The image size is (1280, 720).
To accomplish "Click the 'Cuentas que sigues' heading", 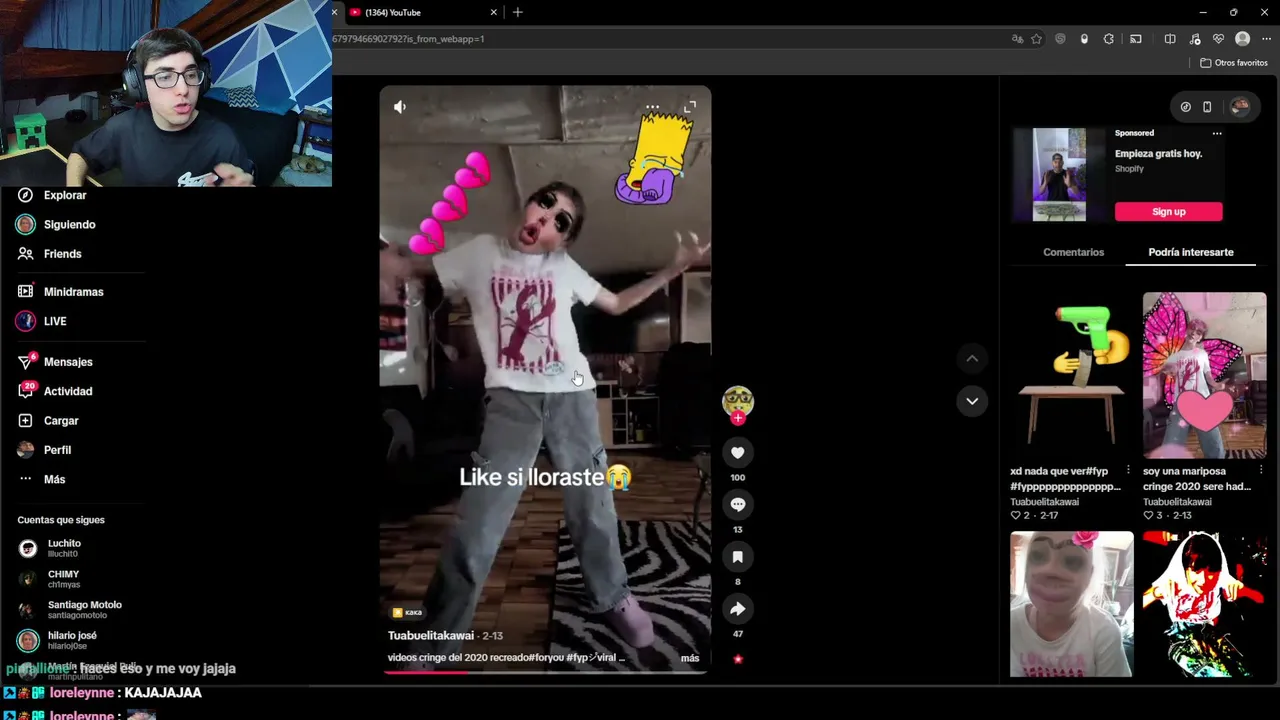I will 61,520.
